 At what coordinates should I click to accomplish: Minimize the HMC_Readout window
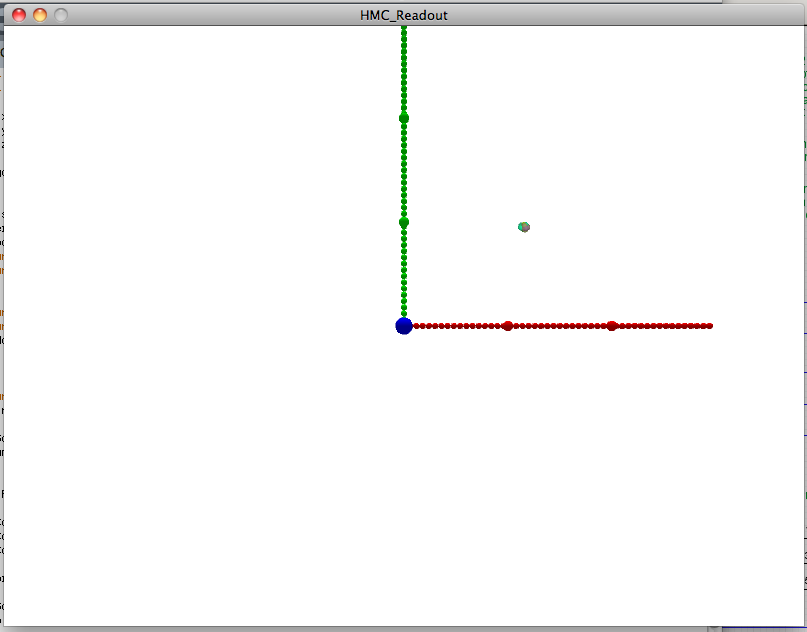pyautogui.click(x=40, y=15)
